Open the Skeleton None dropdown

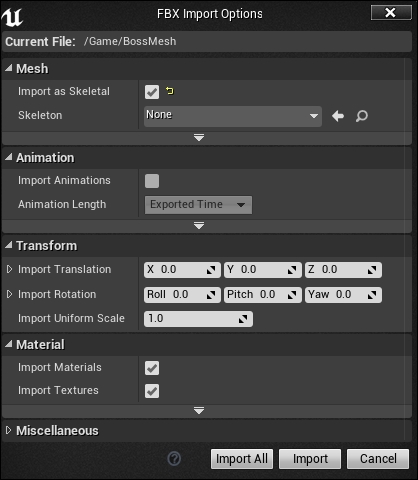click(233, 116)
